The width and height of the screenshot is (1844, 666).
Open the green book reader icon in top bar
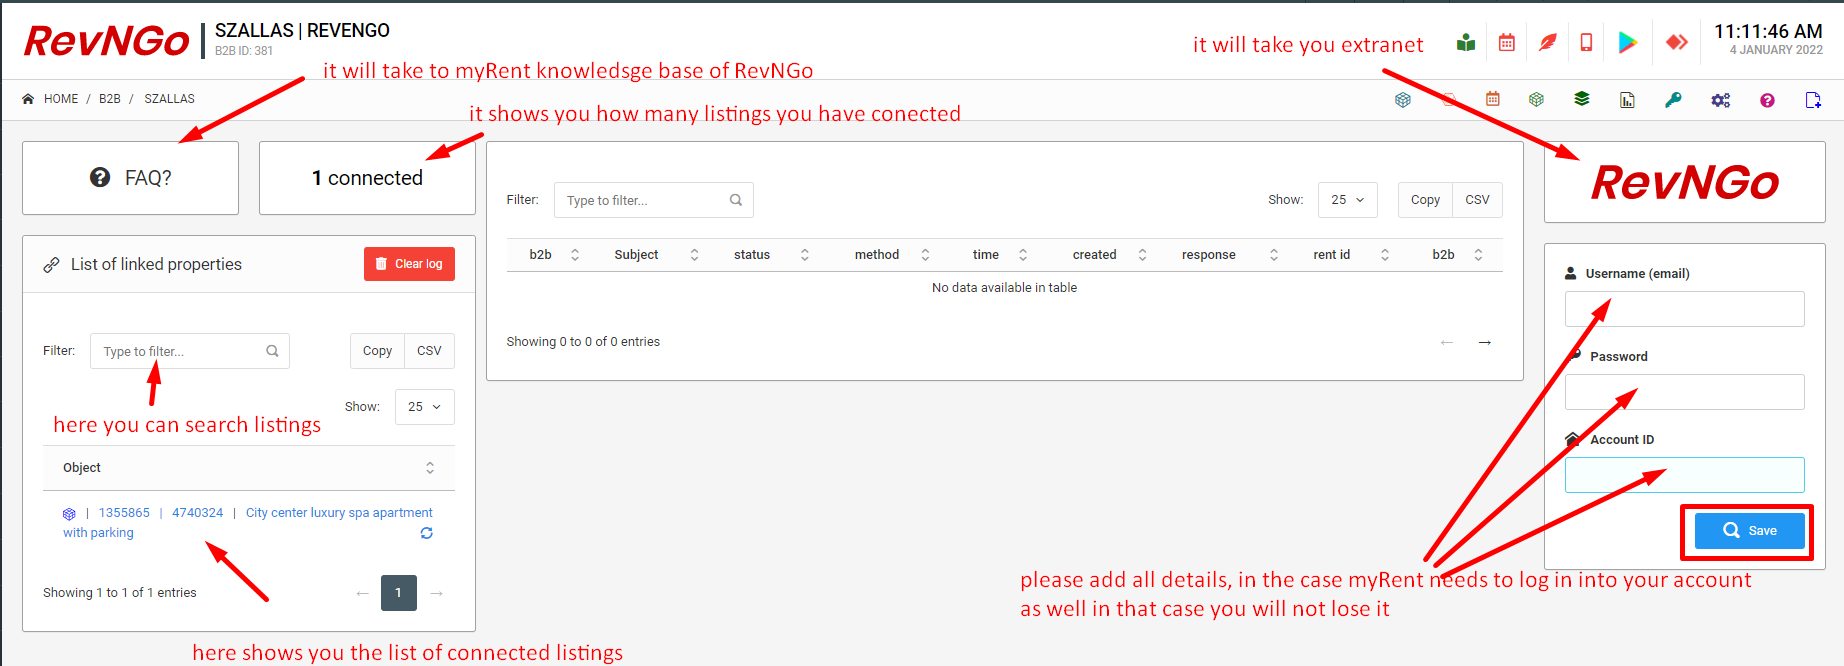[1466, 42]
